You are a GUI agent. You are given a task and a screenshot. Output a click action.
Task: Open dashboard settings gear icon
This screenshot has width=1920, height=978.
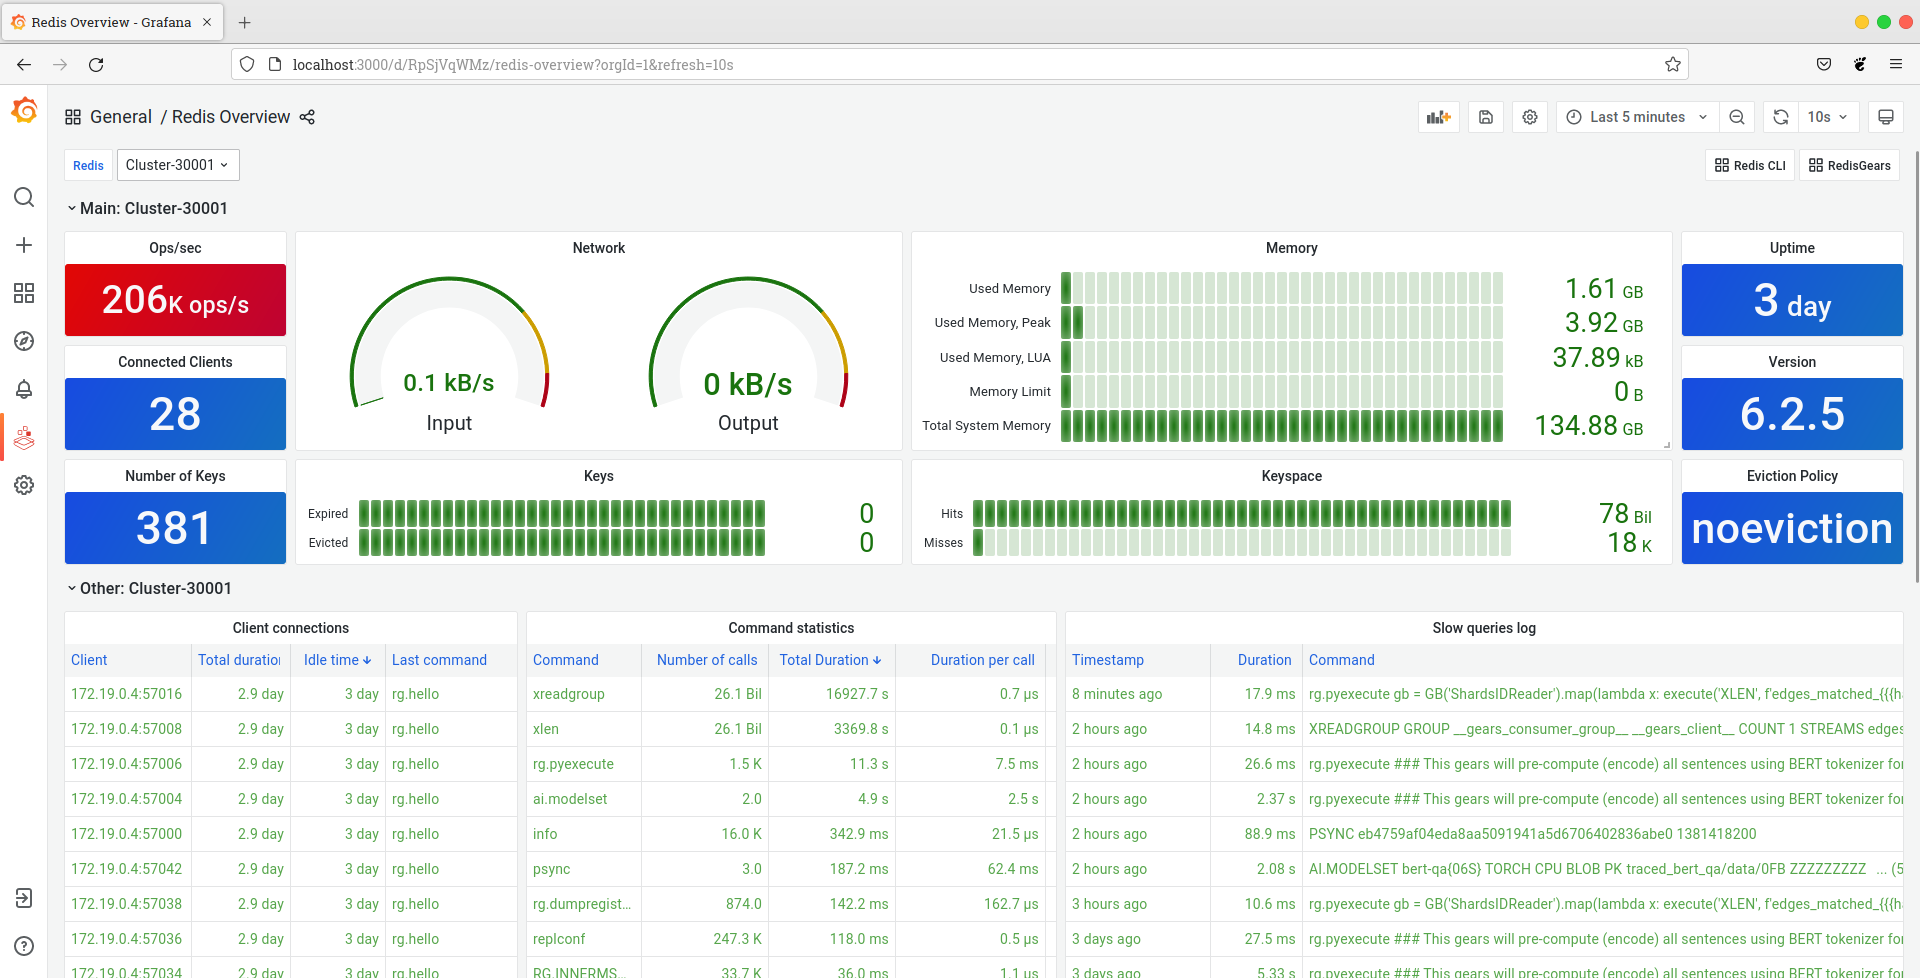coord(1530,117)
